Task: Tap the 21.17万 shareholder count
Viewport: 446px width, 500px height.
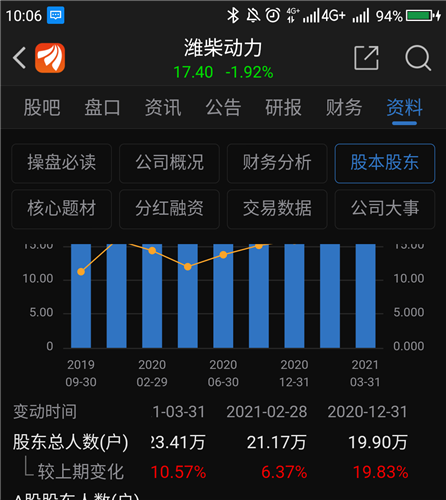Action: click(x=276, y=443)
